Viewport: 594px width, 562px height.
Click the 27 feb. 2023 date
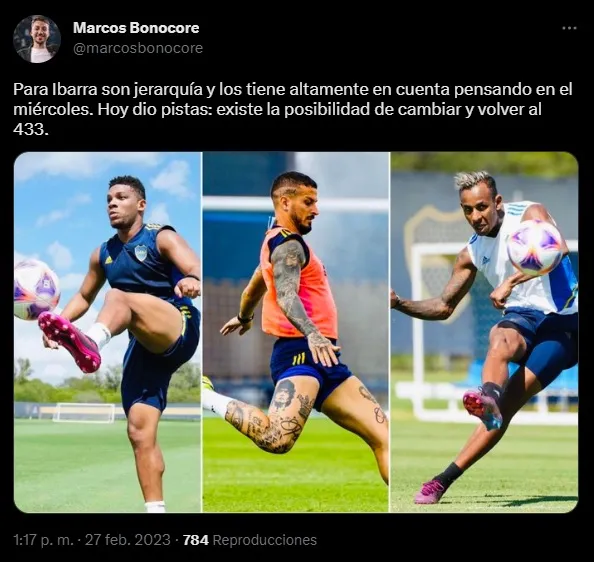pos(127,540)
